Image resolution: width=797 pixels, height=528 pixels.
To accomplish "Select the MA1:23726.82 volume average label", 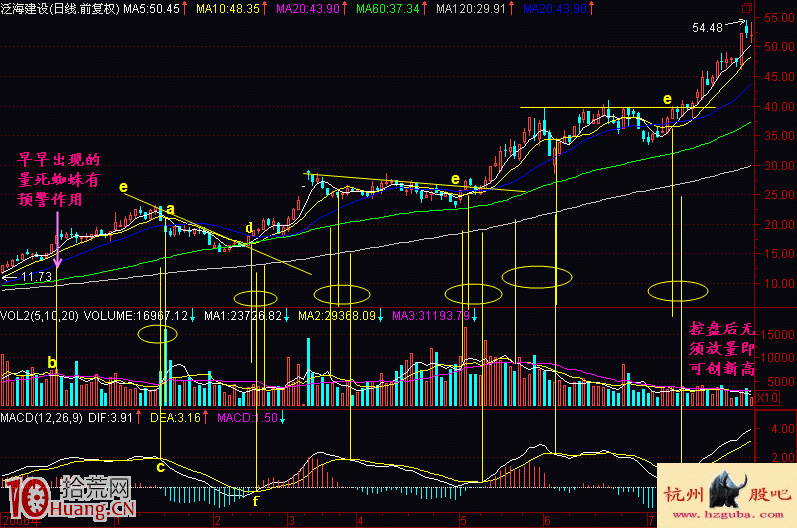I will click(x=243, y=316).
